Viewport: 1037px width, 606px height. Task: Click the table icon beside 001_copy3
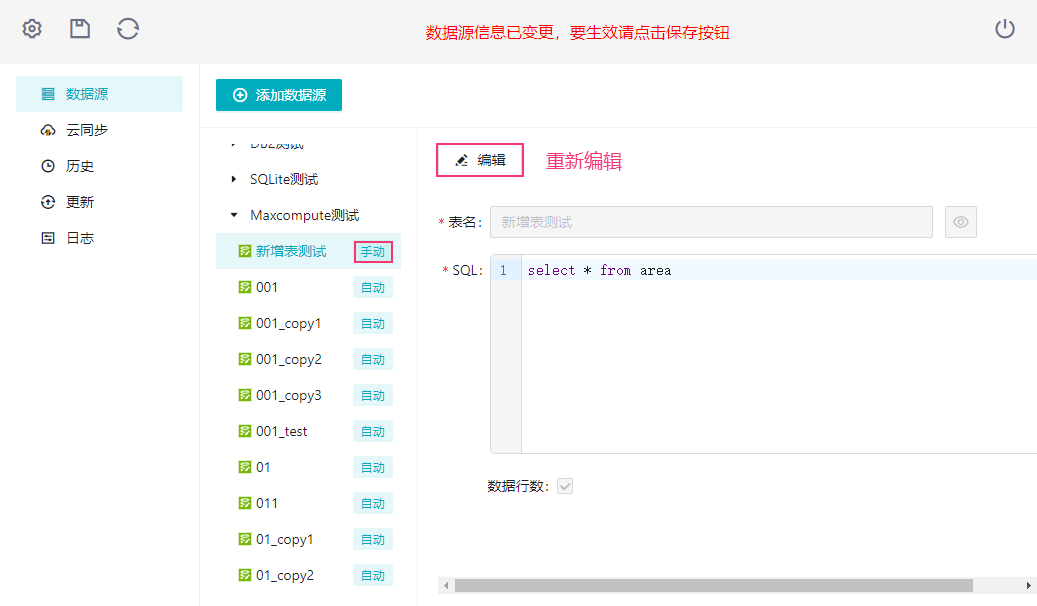(x=245, y=395)
